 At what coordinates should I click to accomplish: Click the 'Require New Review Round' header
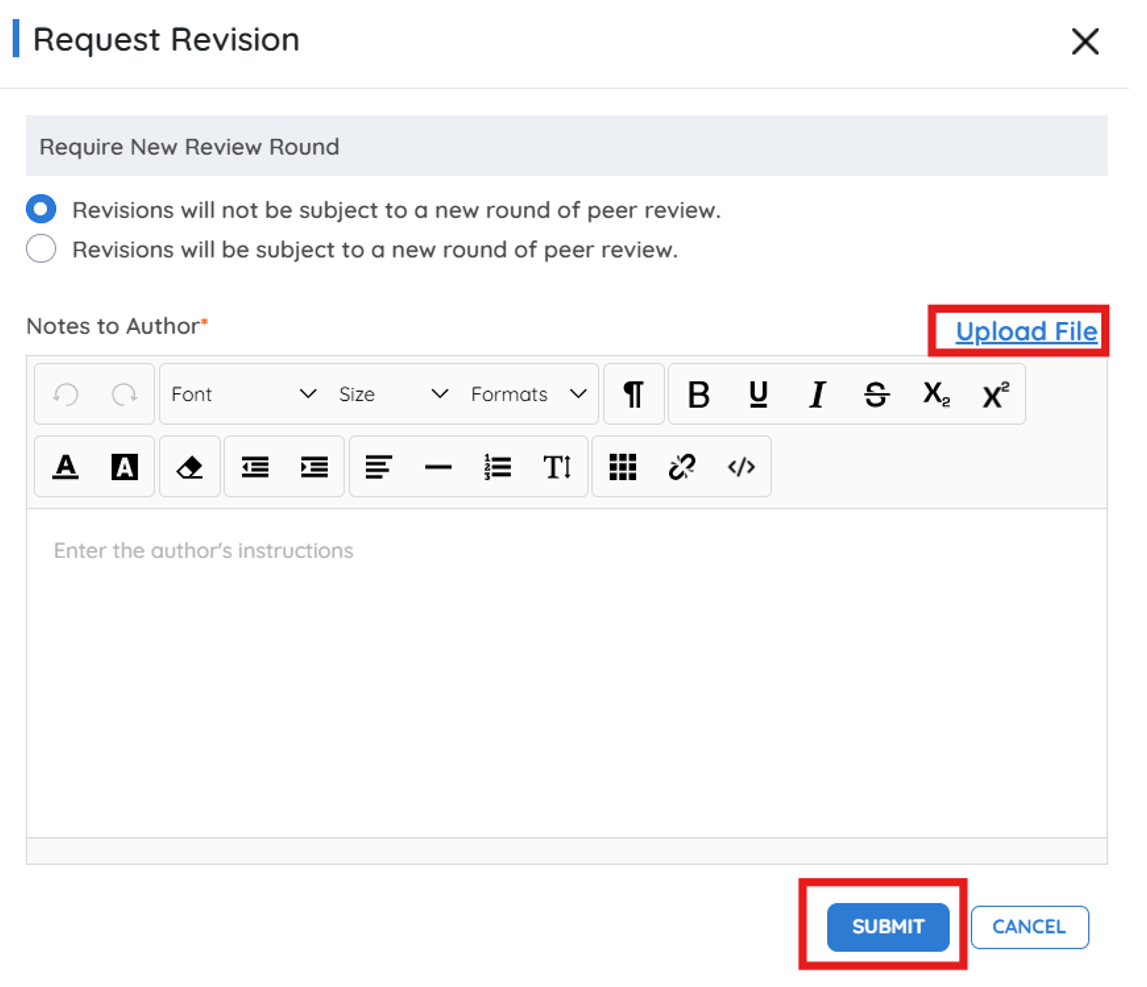click(567, 146)
